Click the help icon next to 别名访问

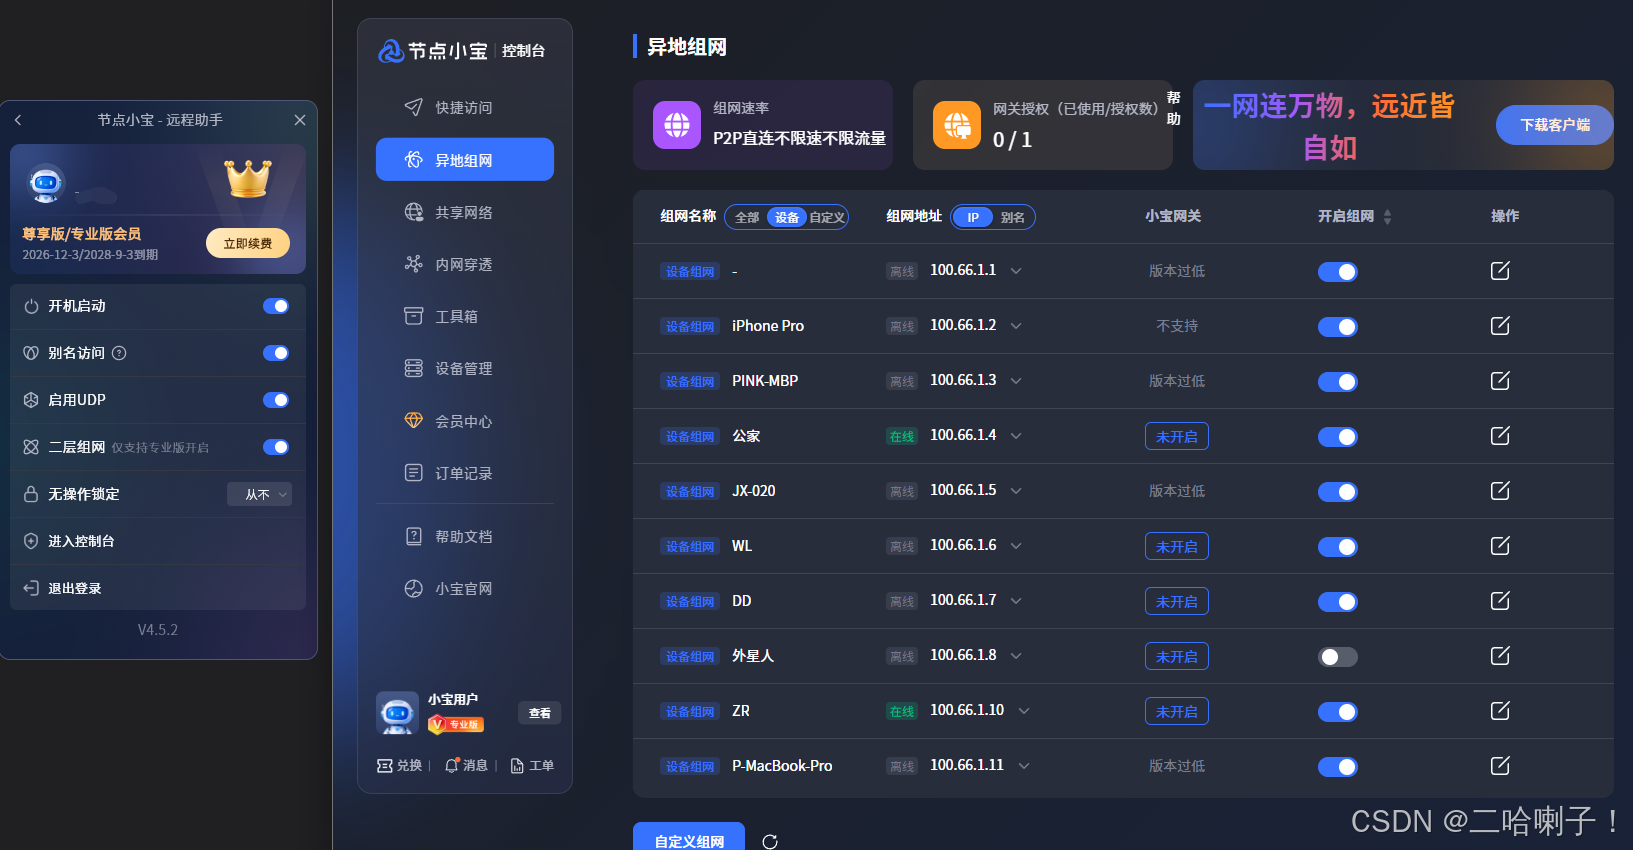click(x=119, y=353)
